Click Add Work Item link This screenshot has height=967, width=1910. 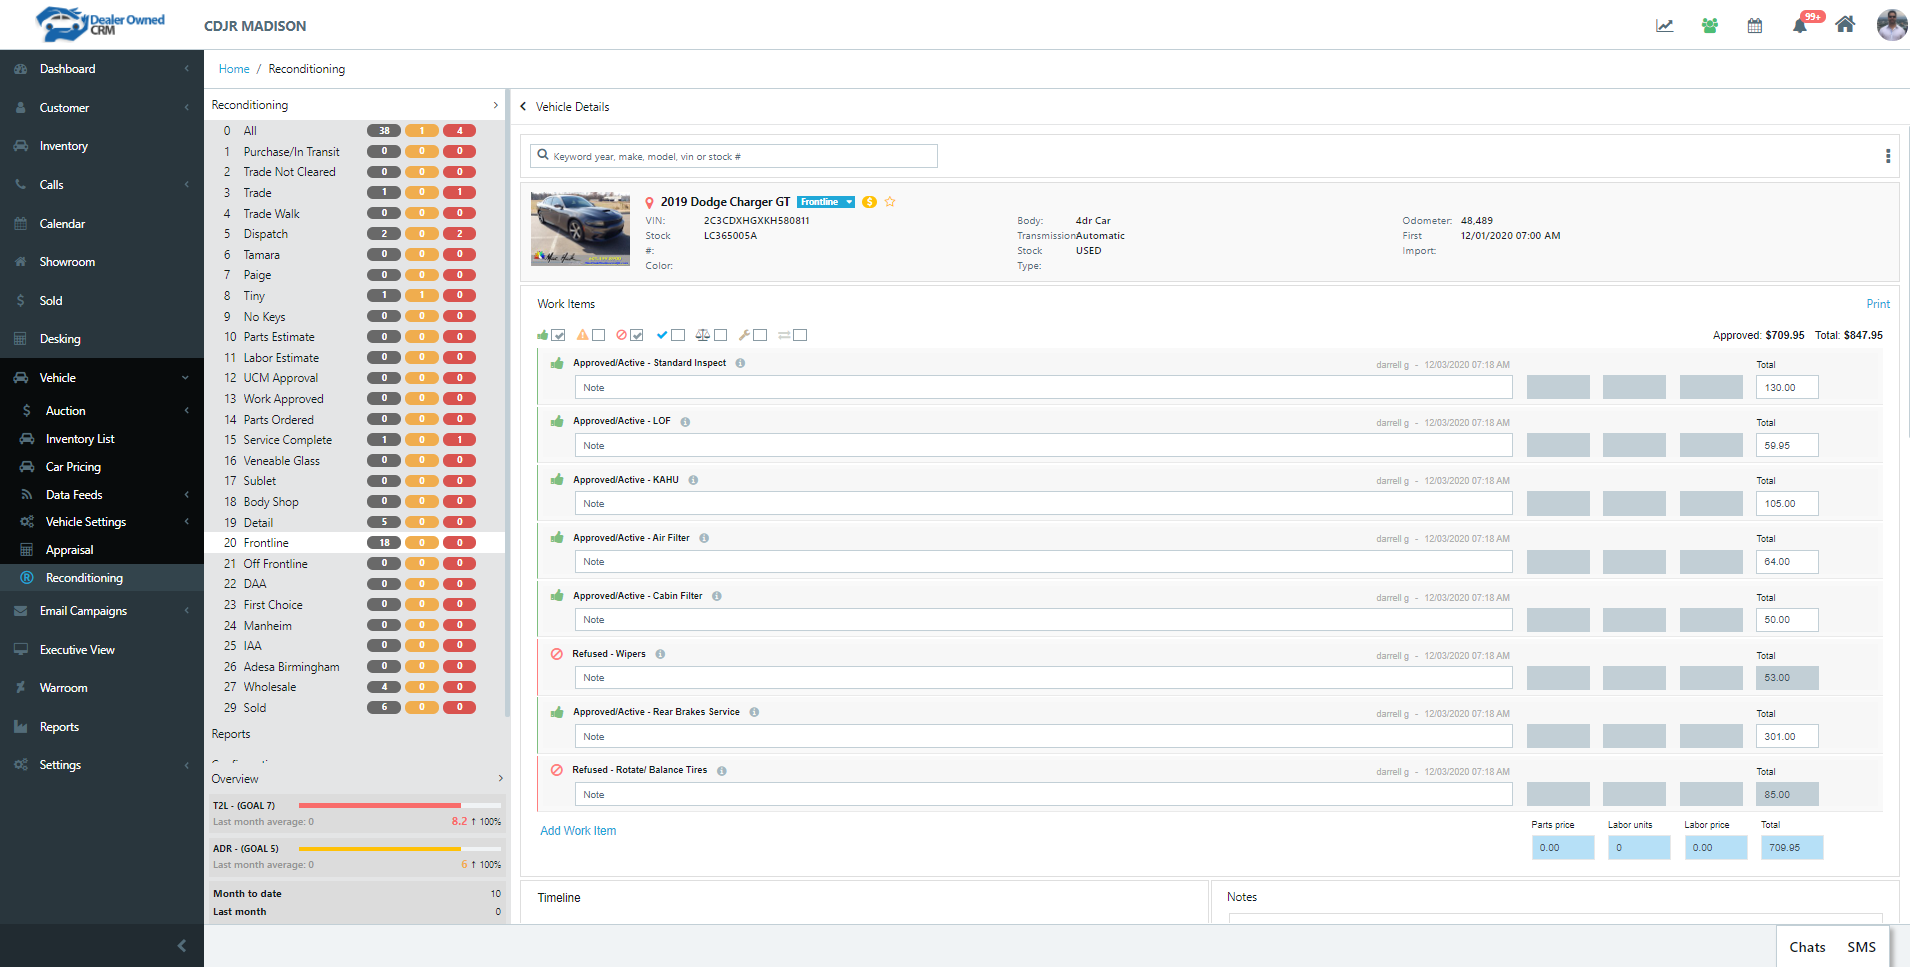coord(578,831)
